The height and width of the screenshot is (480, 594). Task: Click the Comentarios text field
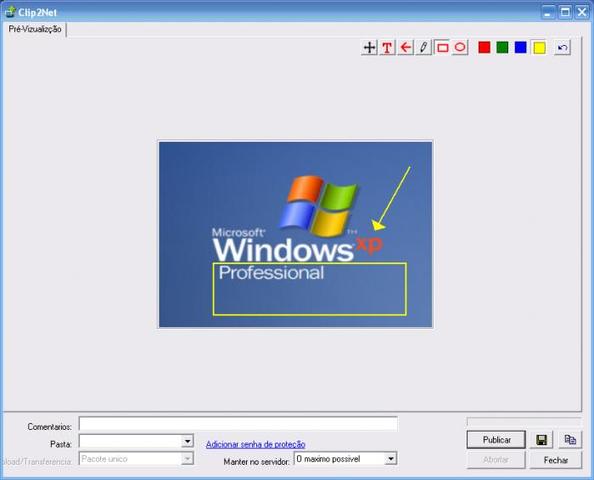[x=238, y=424]
